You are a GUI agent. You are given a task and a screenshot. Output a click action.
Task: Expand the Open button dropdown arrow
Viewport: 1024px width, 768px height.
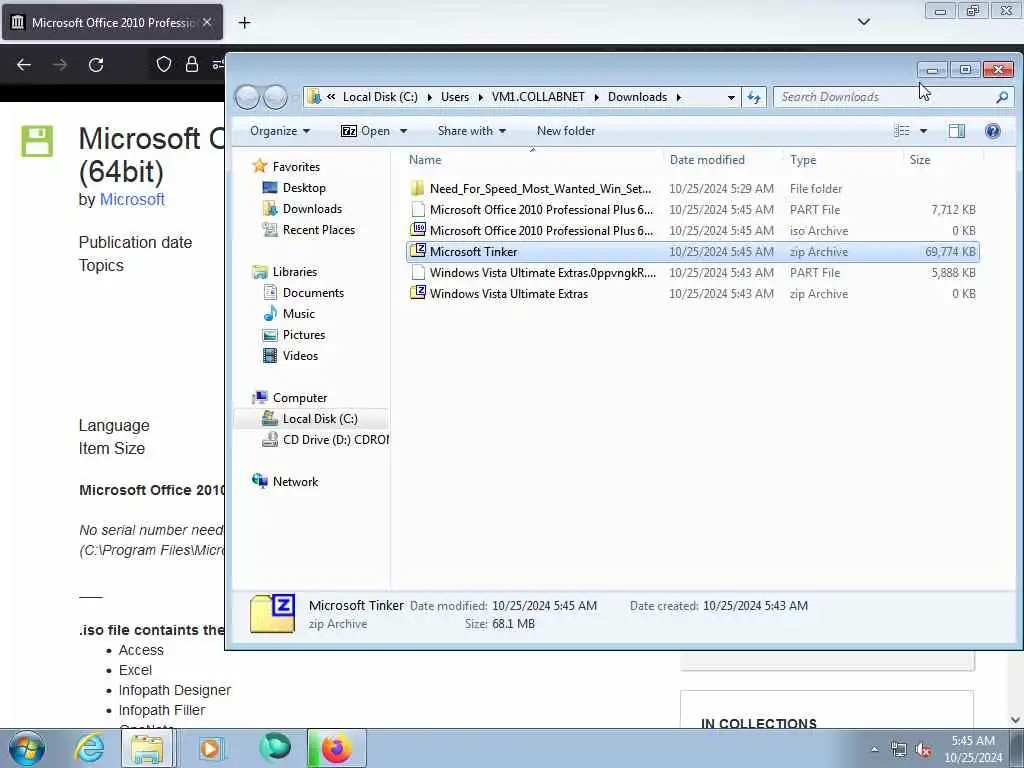click(403, 131)
